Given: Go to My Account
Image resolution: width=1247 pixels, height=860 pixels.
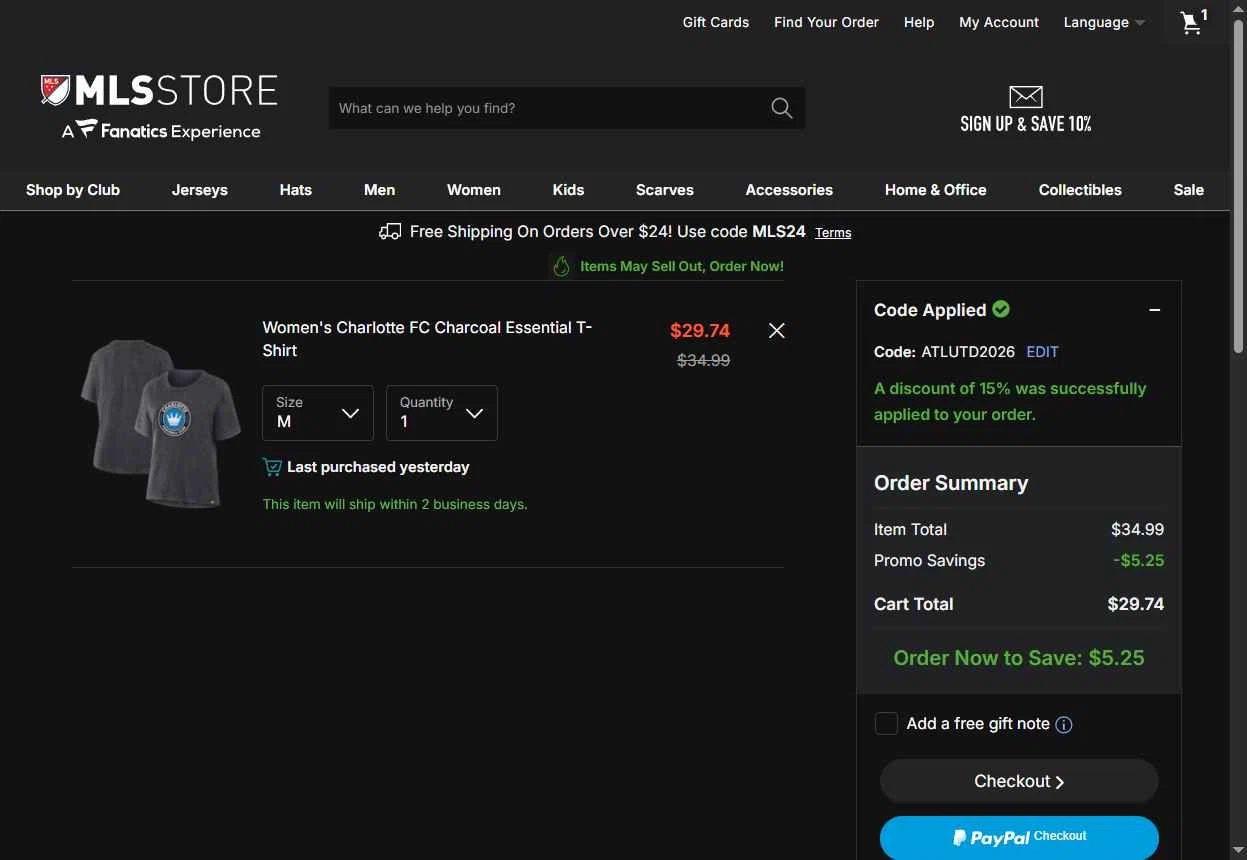Looking at the screenshot, I should pos(999,22).
